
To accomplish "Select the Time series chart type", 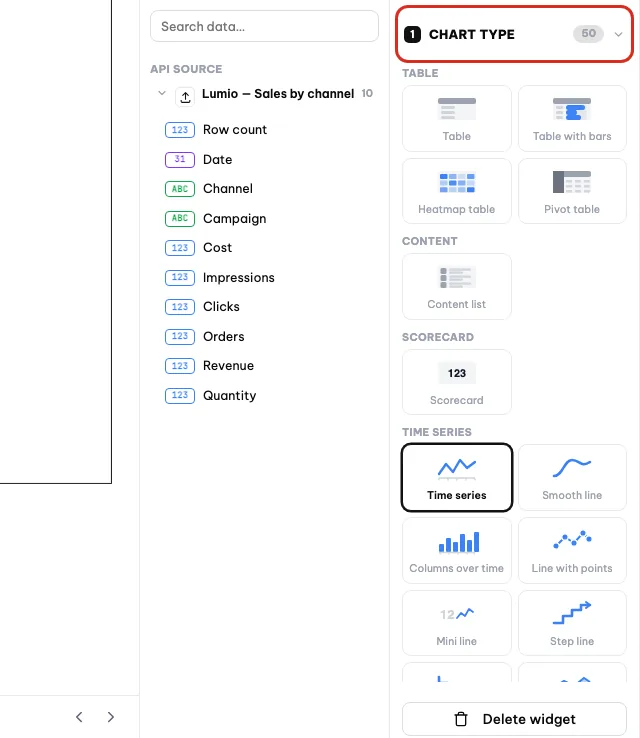I will [456, 477].
